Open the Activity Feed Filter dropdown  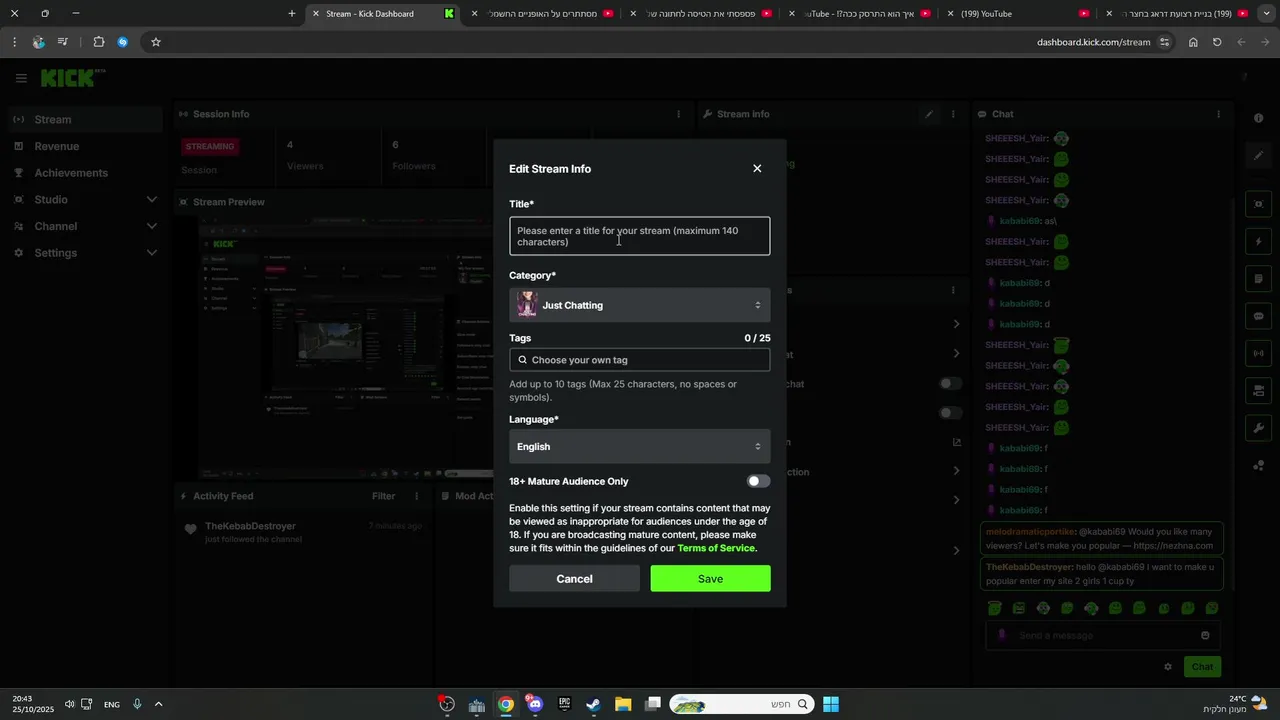point(384,496)
